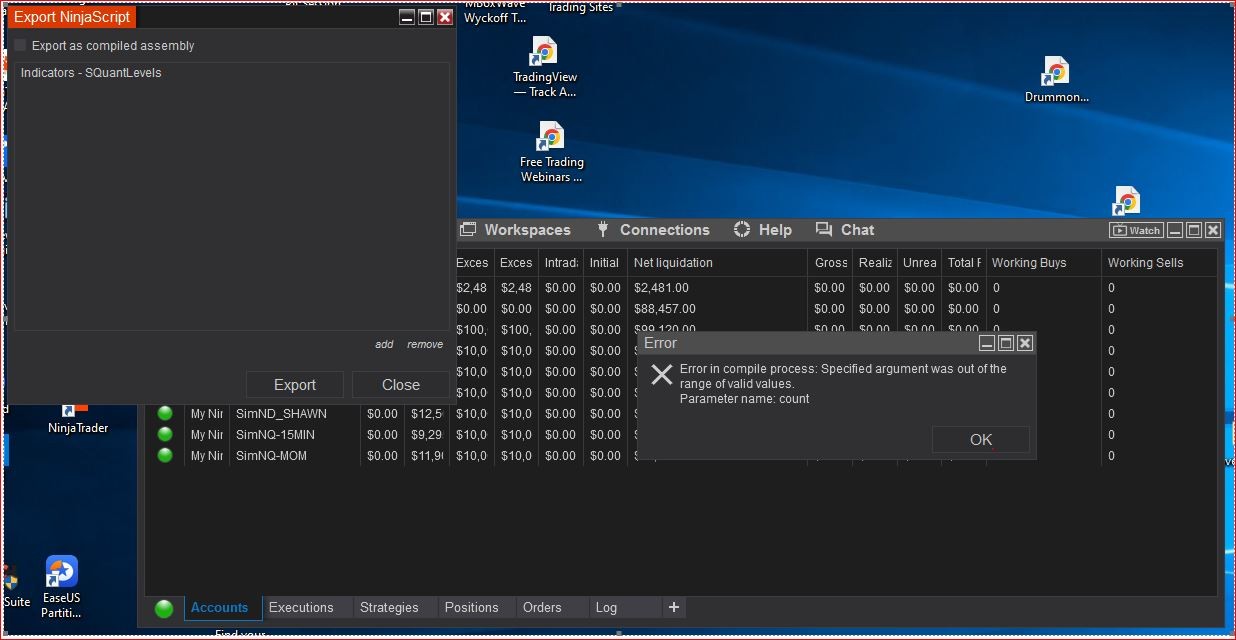Open the Chat menu

pos(845,230)
